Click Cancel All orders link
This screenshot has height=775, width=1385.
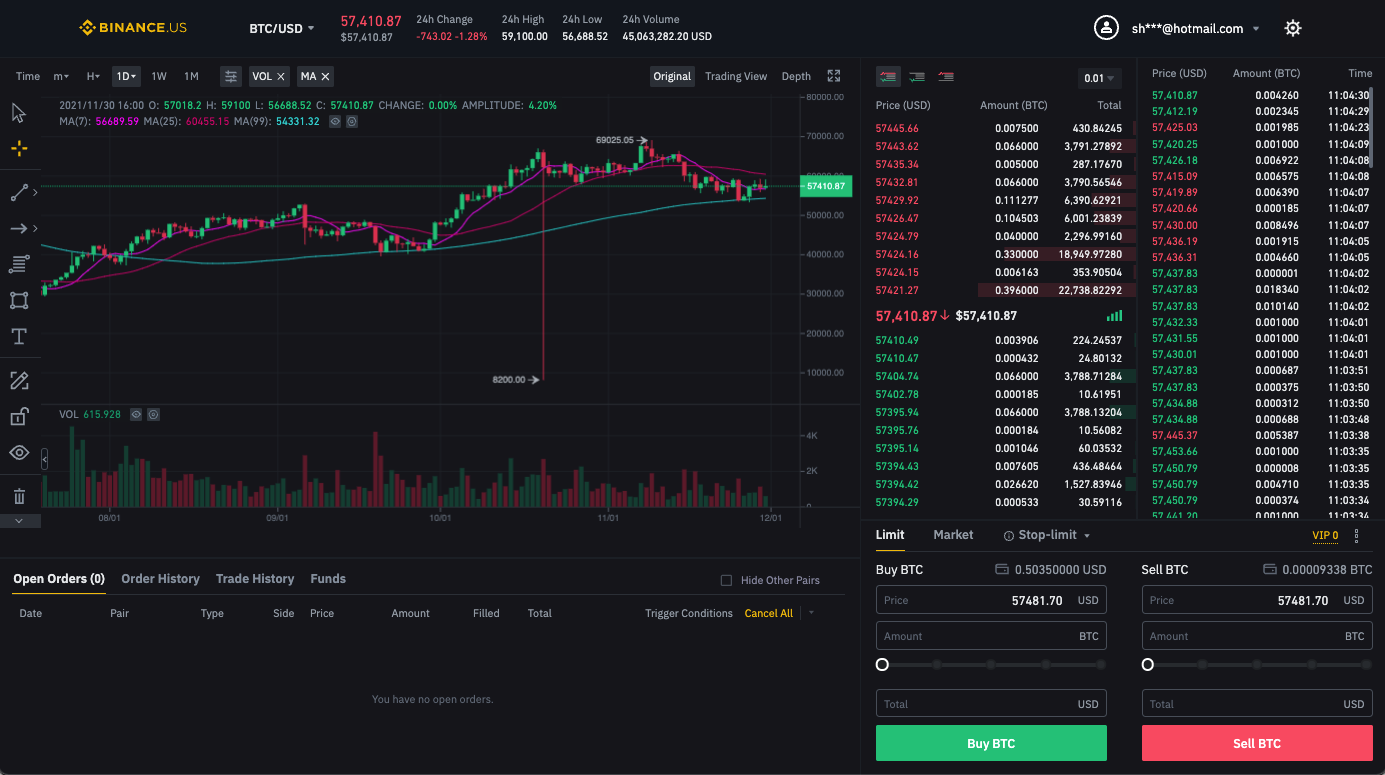click(x=769, y=613)
